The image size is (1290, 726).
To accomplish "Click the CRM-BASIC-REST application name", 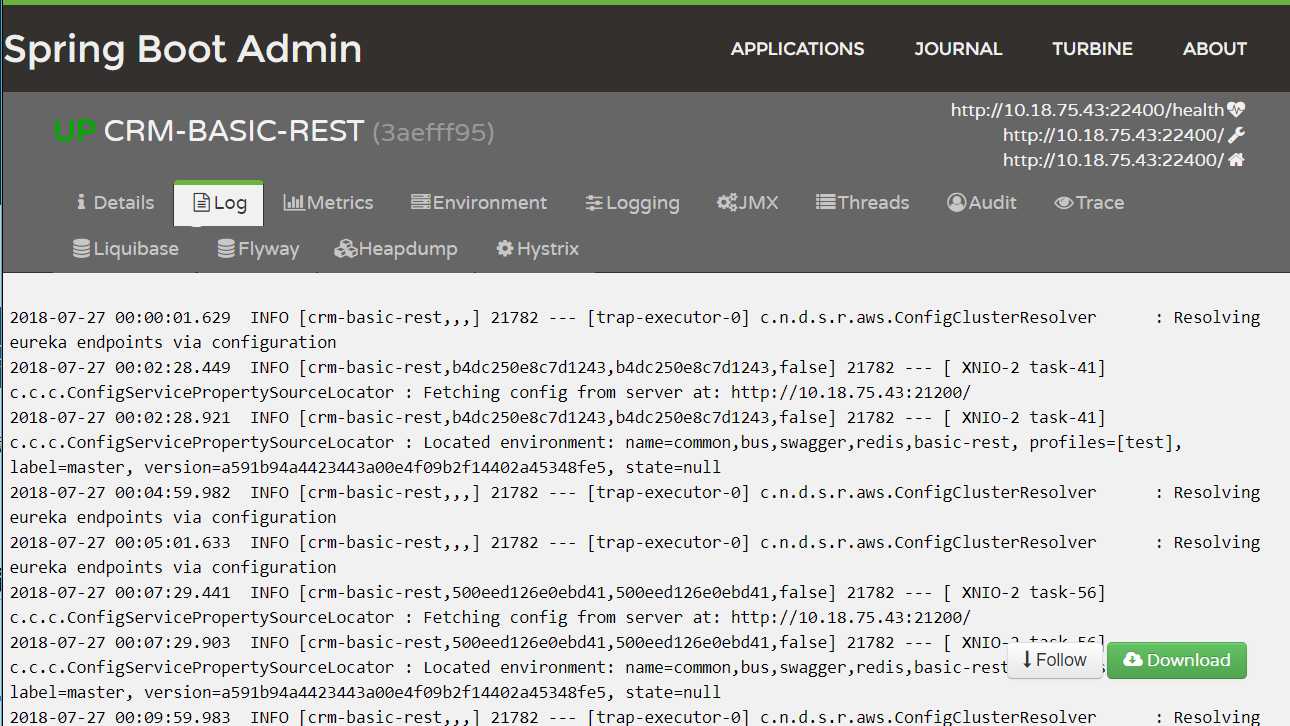I will pyautogui.click(x=234, y=131).
